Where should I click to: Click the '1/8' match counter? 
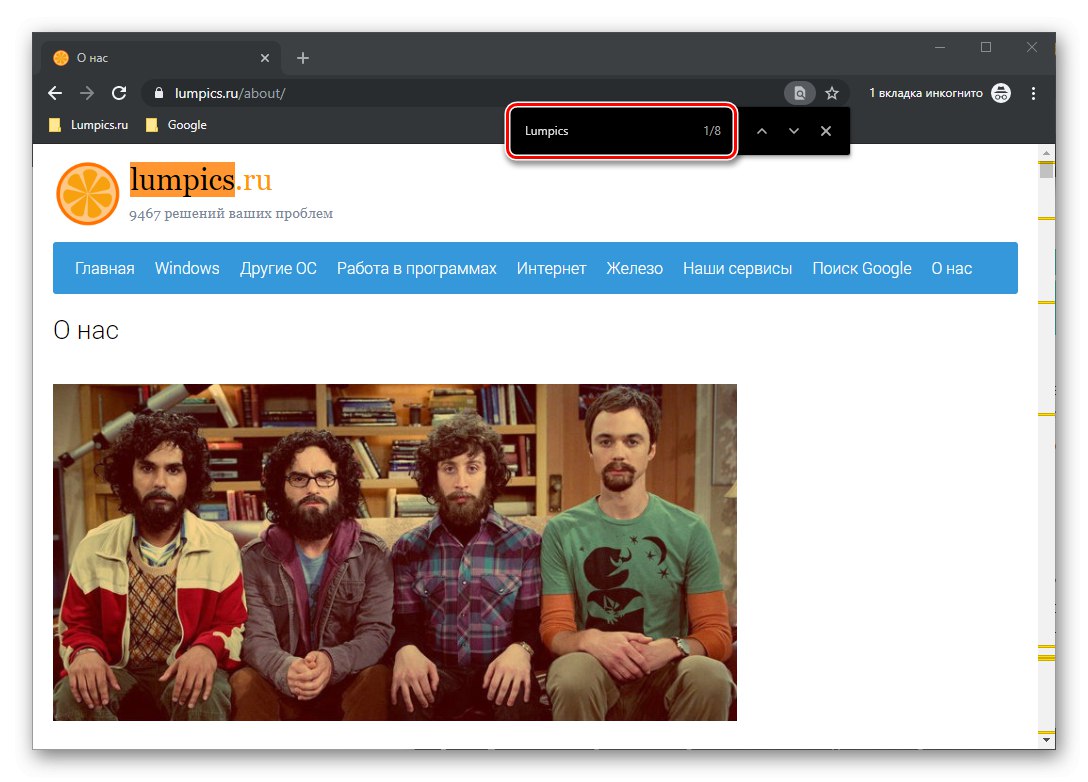tap(712, 131)
